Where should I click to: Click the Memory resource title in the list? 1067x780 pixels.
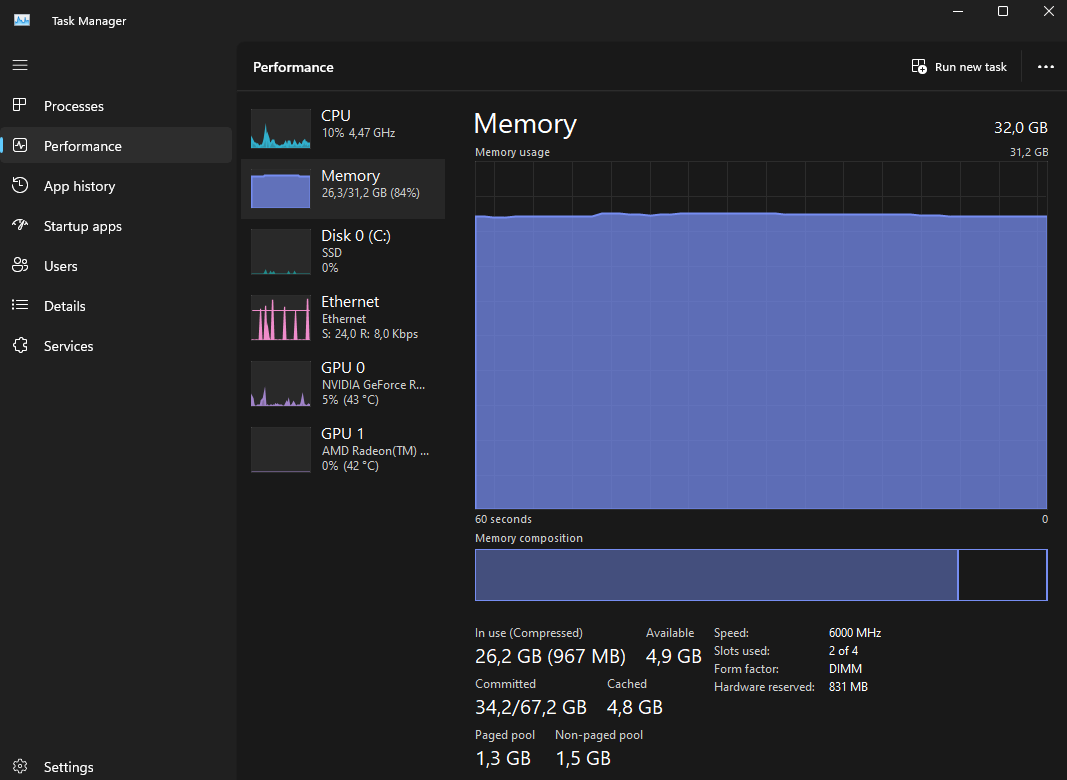point(350,176)
